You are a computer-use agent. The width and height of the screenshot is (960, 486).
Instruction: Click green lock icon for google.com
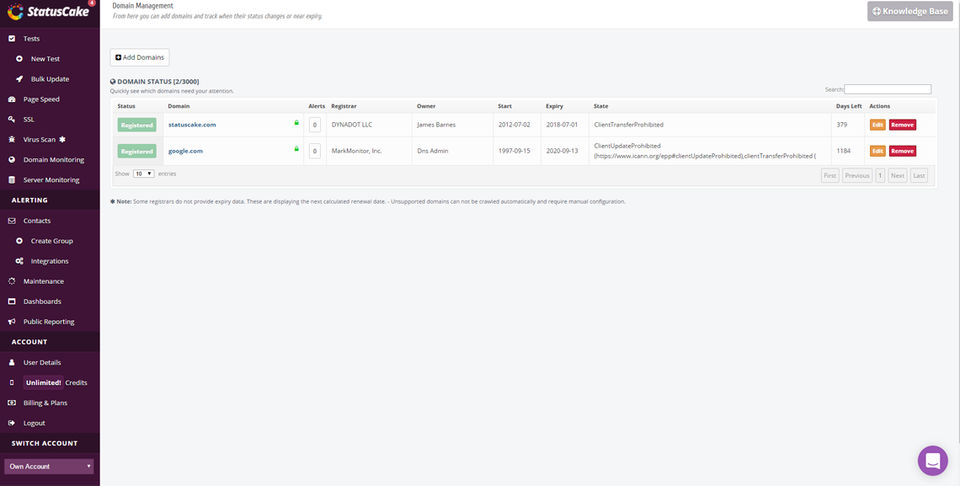[x=296, y=149]
